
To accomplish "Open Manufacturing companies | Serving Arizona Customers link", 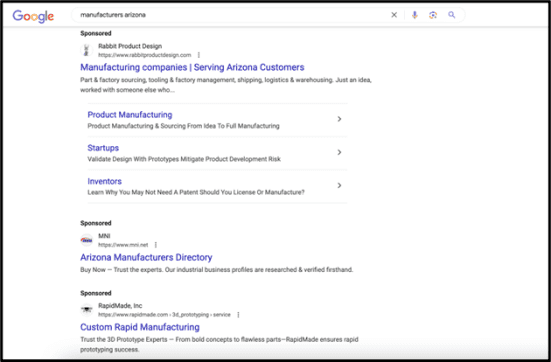I will pyautogui.click(x=192, y=67).
